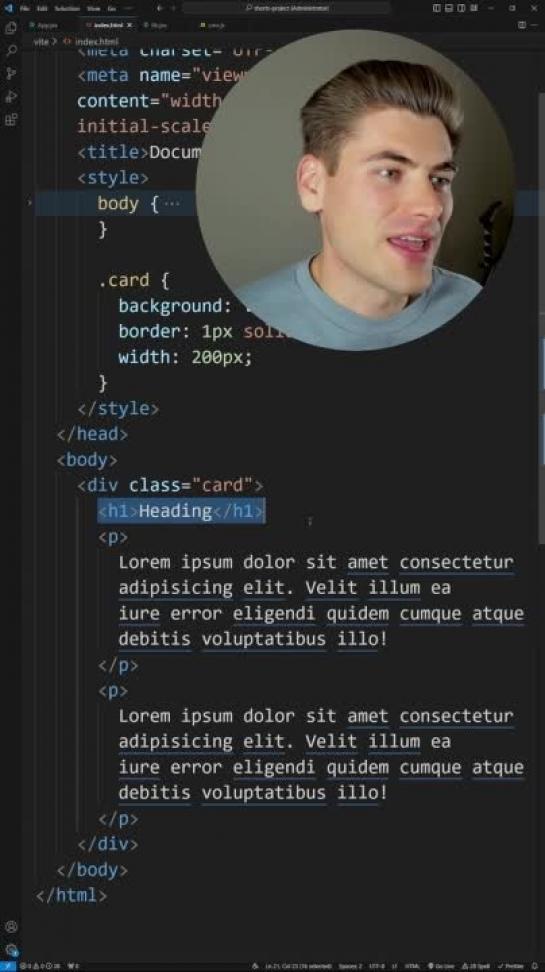
Task: Toggle the bottom panel layout icon
Action: coord(449,8)
